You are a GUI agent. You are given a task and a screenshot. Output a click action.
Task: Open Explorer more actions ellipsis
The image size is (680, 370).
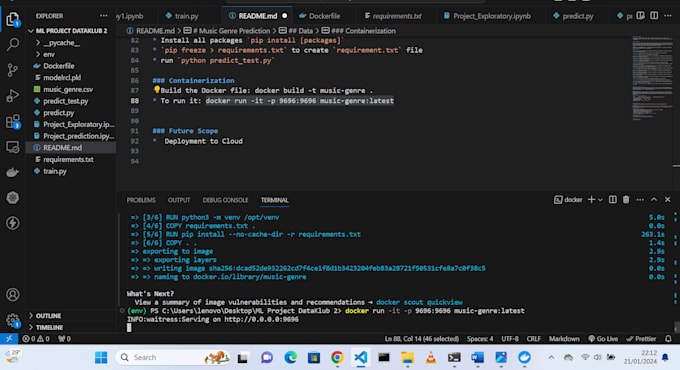pyautogui.click(x=103, y=16)
